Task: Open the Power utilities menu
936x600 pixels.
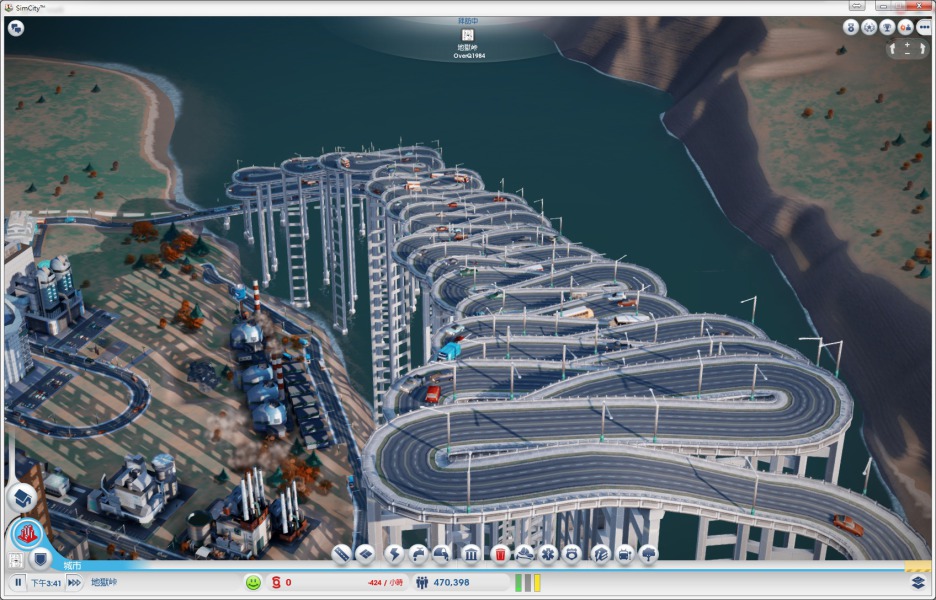Action: [x=394, y=553]
